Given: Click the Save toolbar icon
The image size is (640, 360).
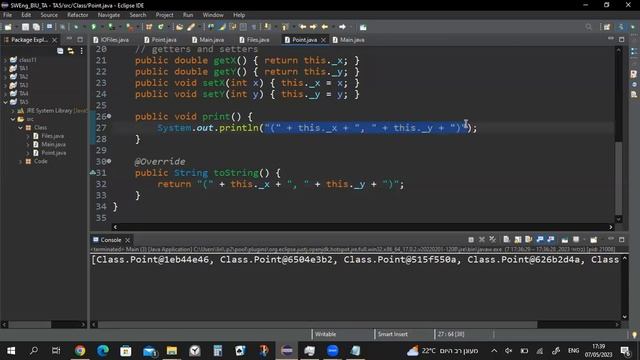Looking at the screenshot, I should [x=25, y=27].
